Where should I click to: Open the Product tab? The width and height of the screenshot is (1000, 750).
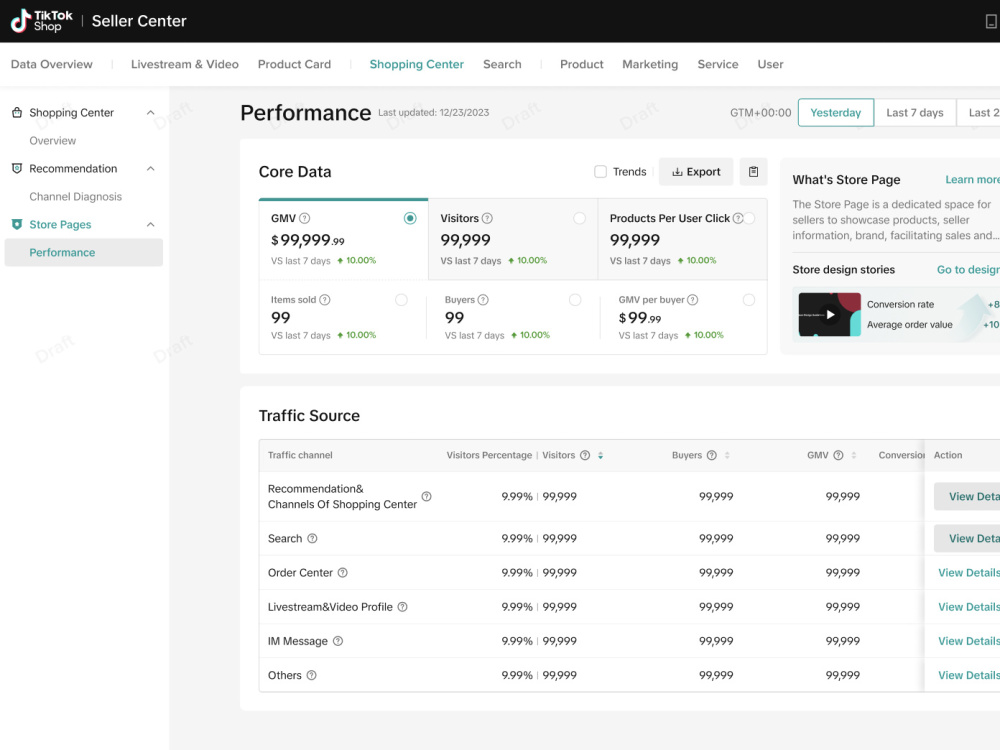582,64
